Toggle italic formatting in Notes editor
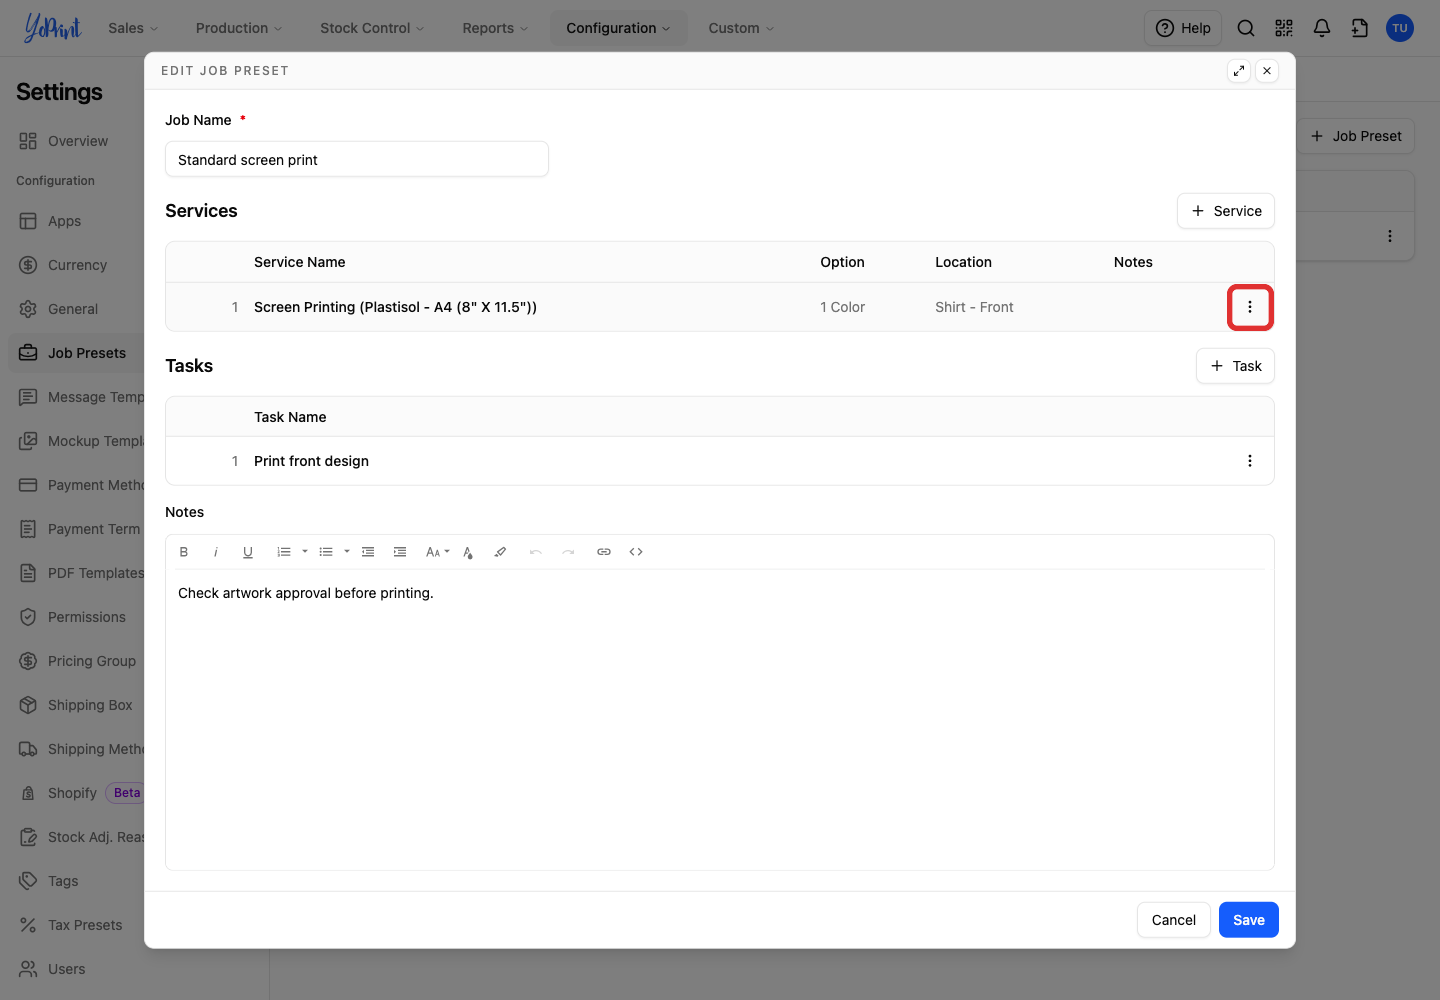1440x1000 pixels. coord(216,552)
